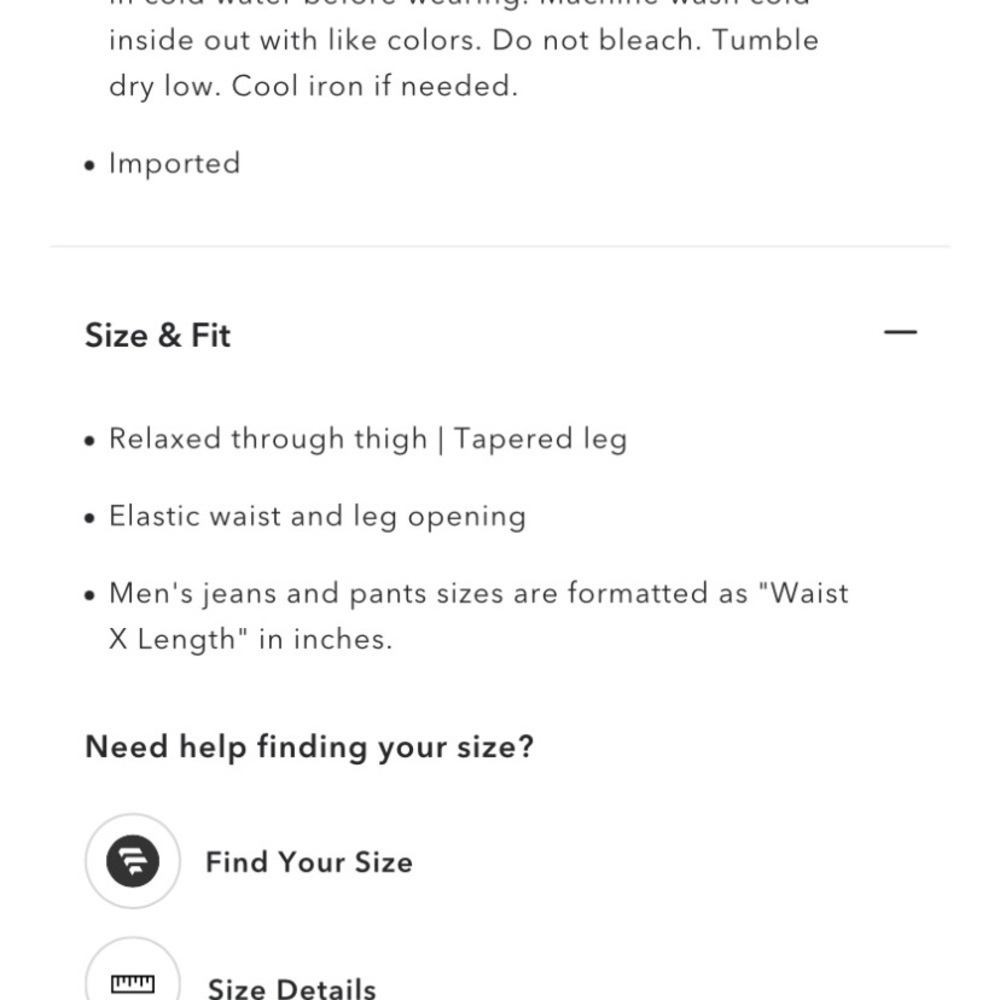Screen dimensions: 1000x1000
Task: Open the Find Your Size circular icon
Action: [133, 861]
